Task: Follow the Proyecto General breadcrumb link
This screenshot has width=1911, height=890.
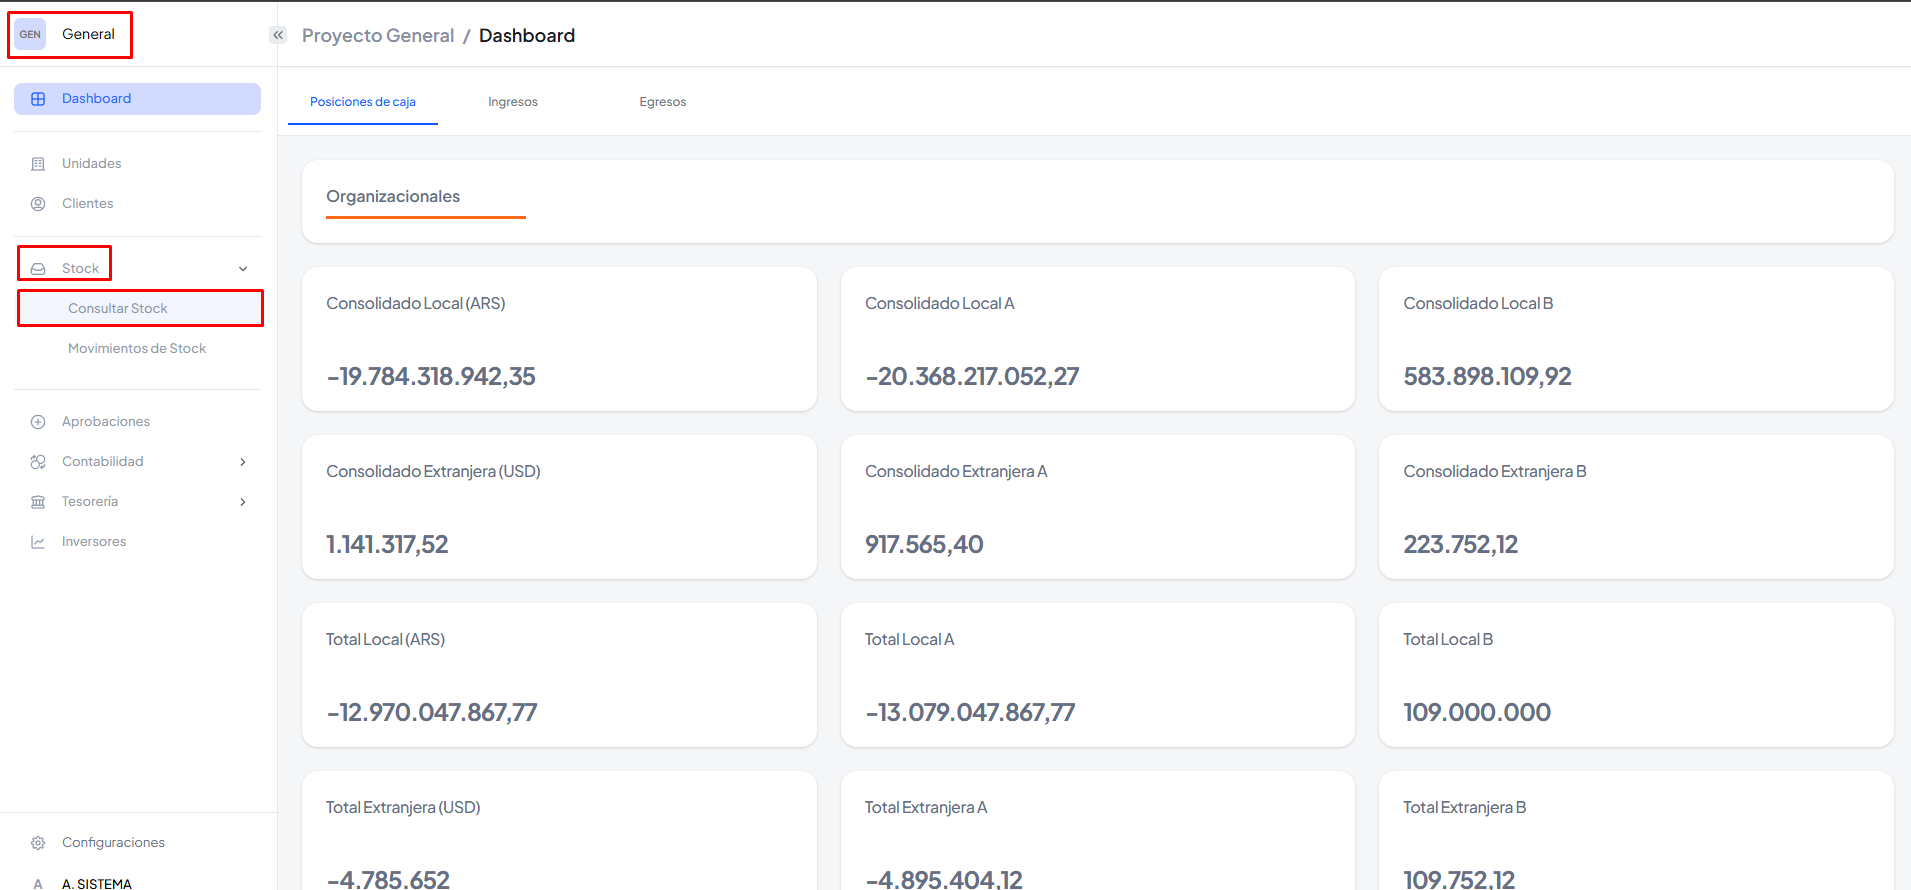Action: pyautogui.click(x=378, y=36)
